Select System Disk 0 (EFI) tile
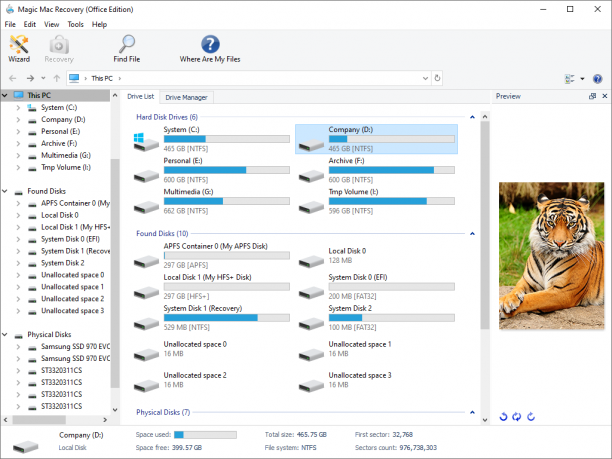612x459 pixels. pyautogui.click(x=376, y=287)
